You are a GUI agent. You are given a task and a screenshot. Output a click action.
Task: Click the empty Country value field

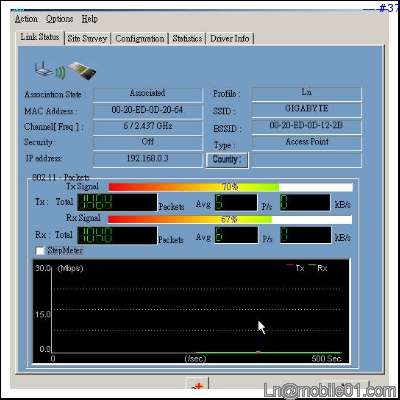[307, 160]
